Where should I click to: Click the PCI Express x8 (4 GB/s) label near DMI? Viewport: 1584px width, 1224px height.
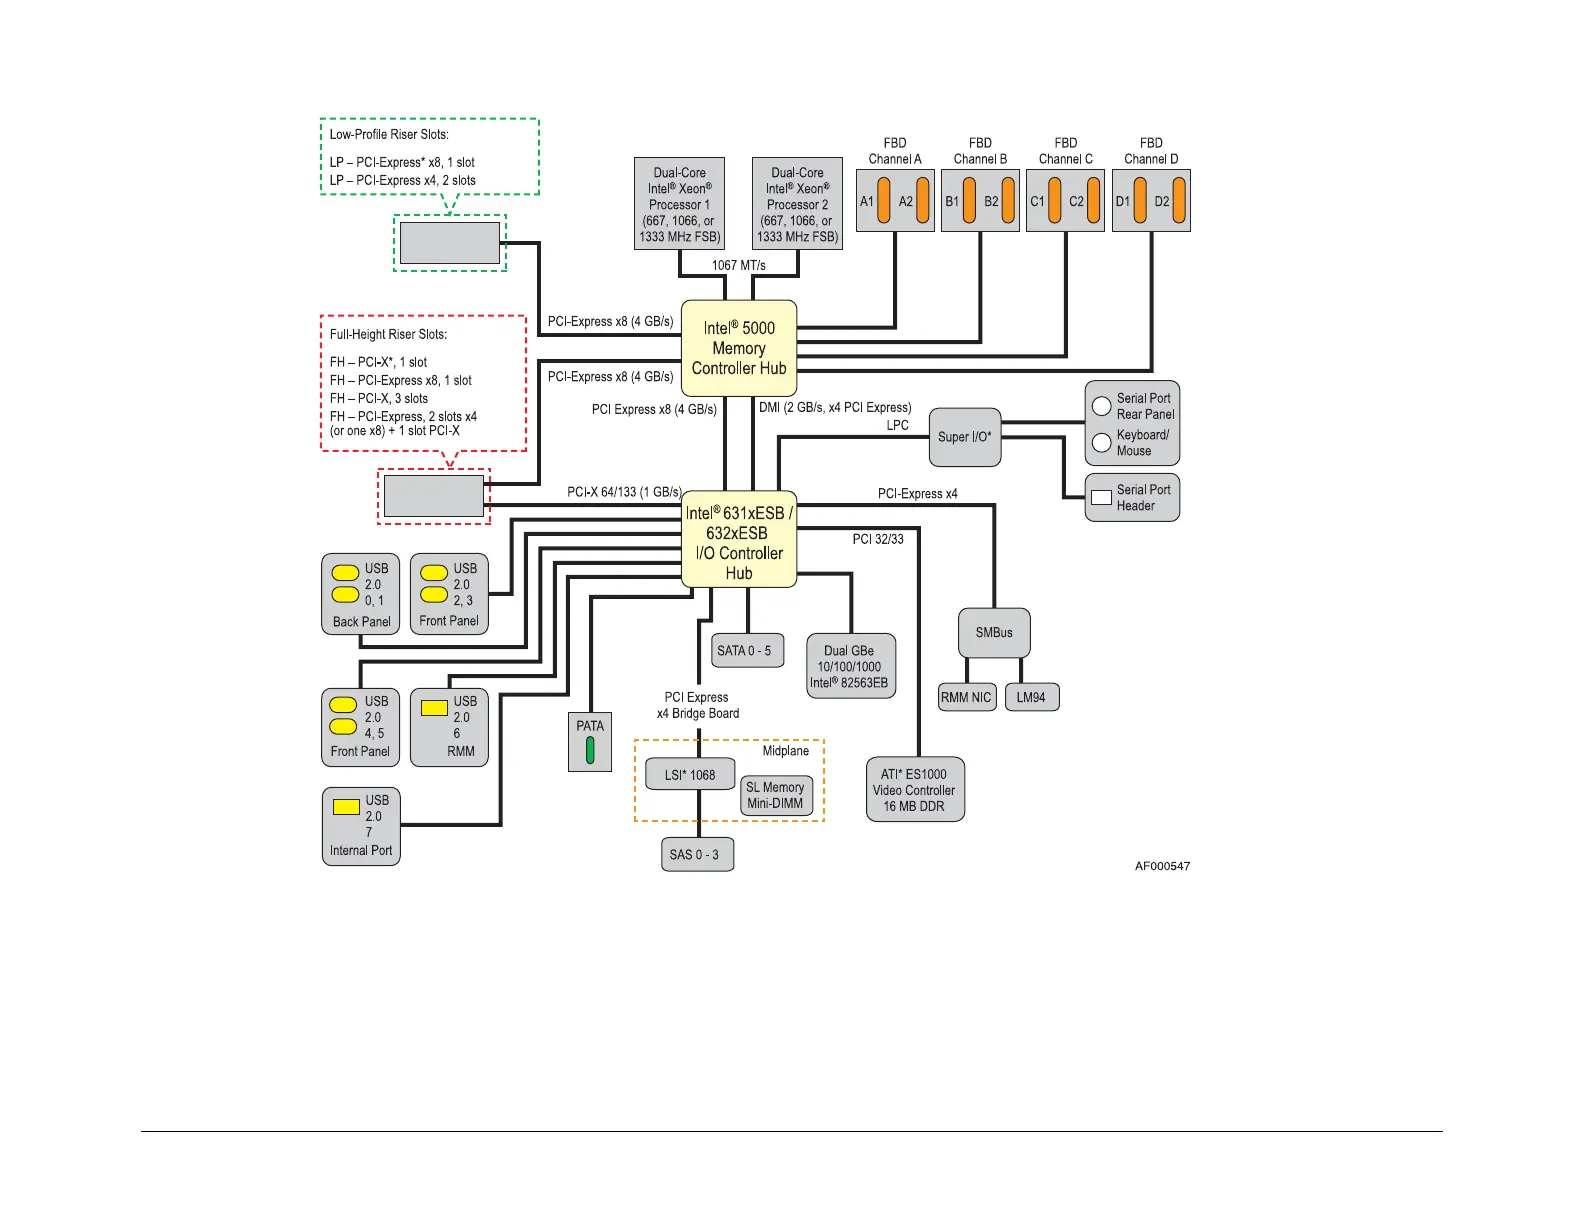pyautogui.click(x=654, y=409)
